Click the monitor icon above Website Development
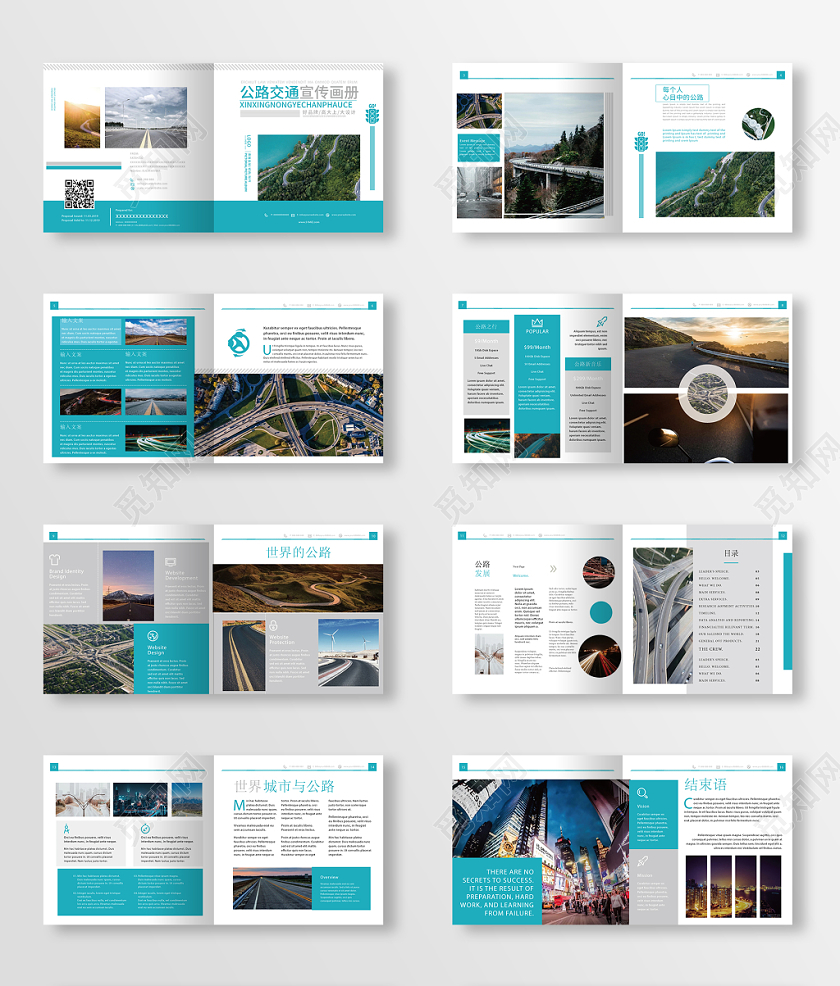This screenshot has width=840, height=986. pyautogui.click(x=171, y=562)
